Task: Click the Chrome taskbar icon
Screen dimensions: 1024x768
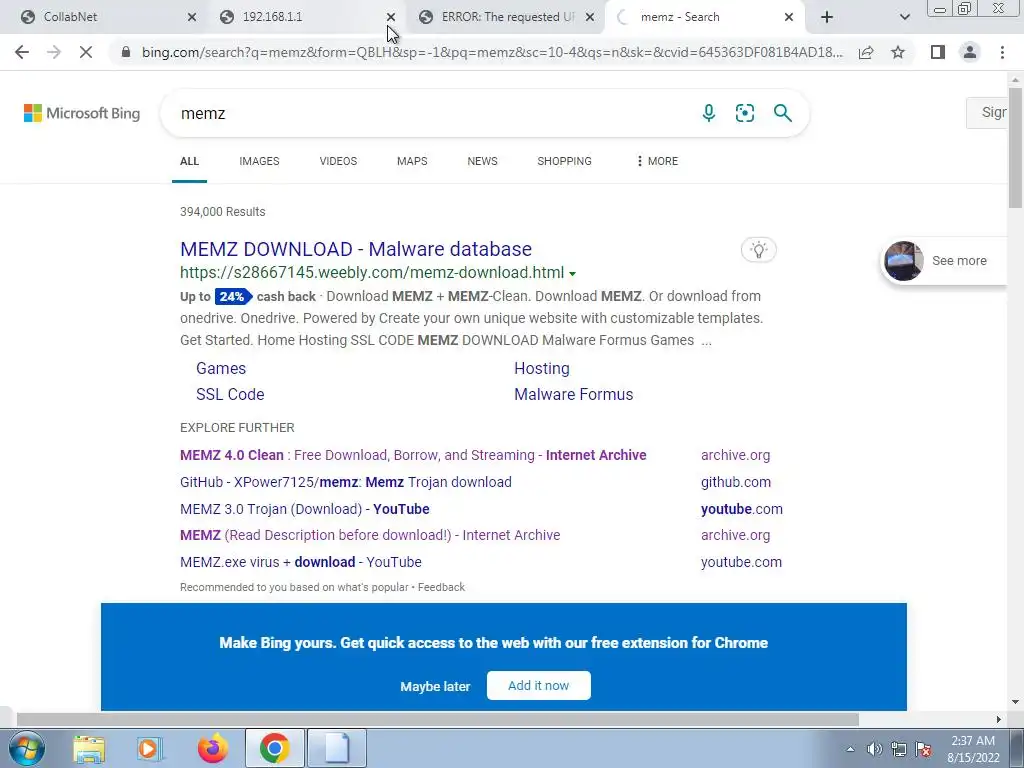Action: pos(274,748)
